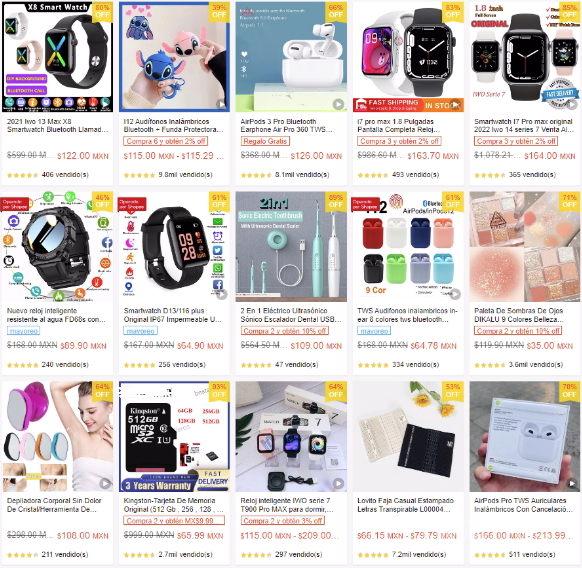Image resolution: width=582 pixels, height=568 pixels.
Task: Click the Kingston 512GB micro SD thumbnail
Action: [174, 437]
